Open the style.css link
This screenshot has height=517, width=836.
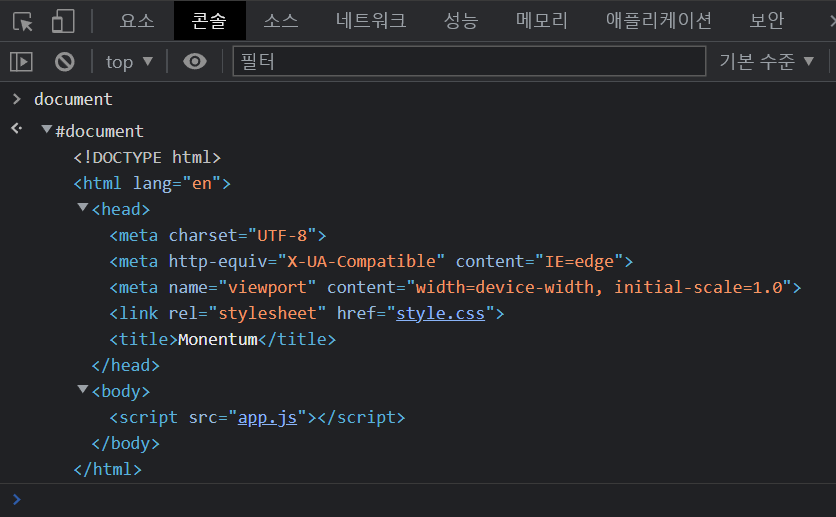click(x=440, y=313)
